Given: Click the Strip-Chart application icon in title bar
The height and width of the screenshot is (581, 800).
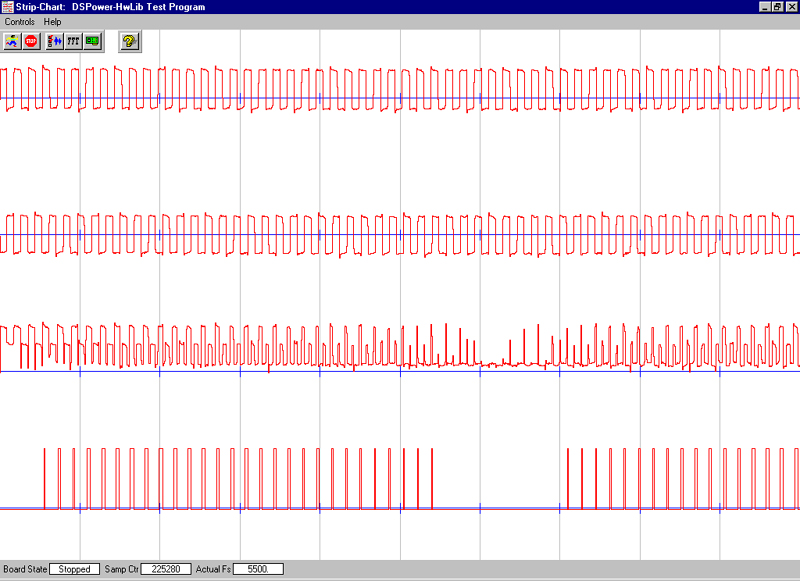Looking at the screenshot, I should (7, 7).
